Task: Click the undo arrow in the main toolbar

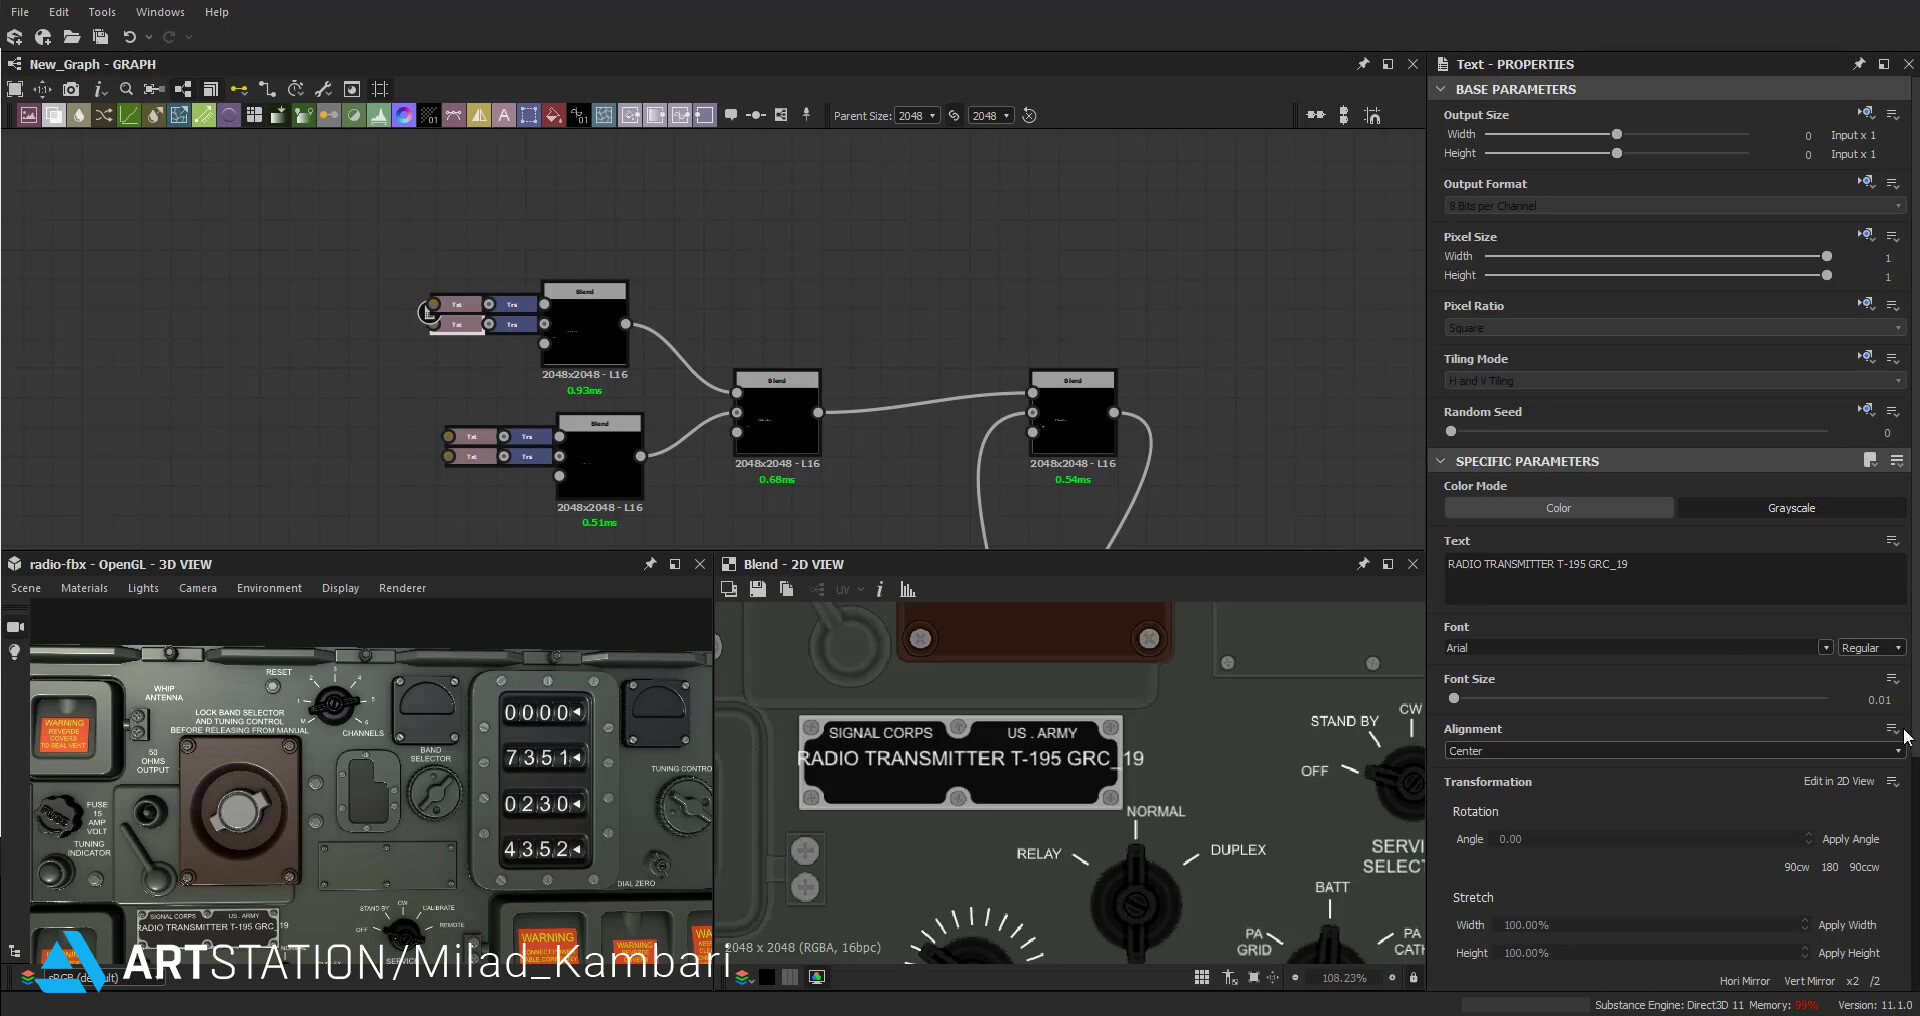Action: coord(129,37)
